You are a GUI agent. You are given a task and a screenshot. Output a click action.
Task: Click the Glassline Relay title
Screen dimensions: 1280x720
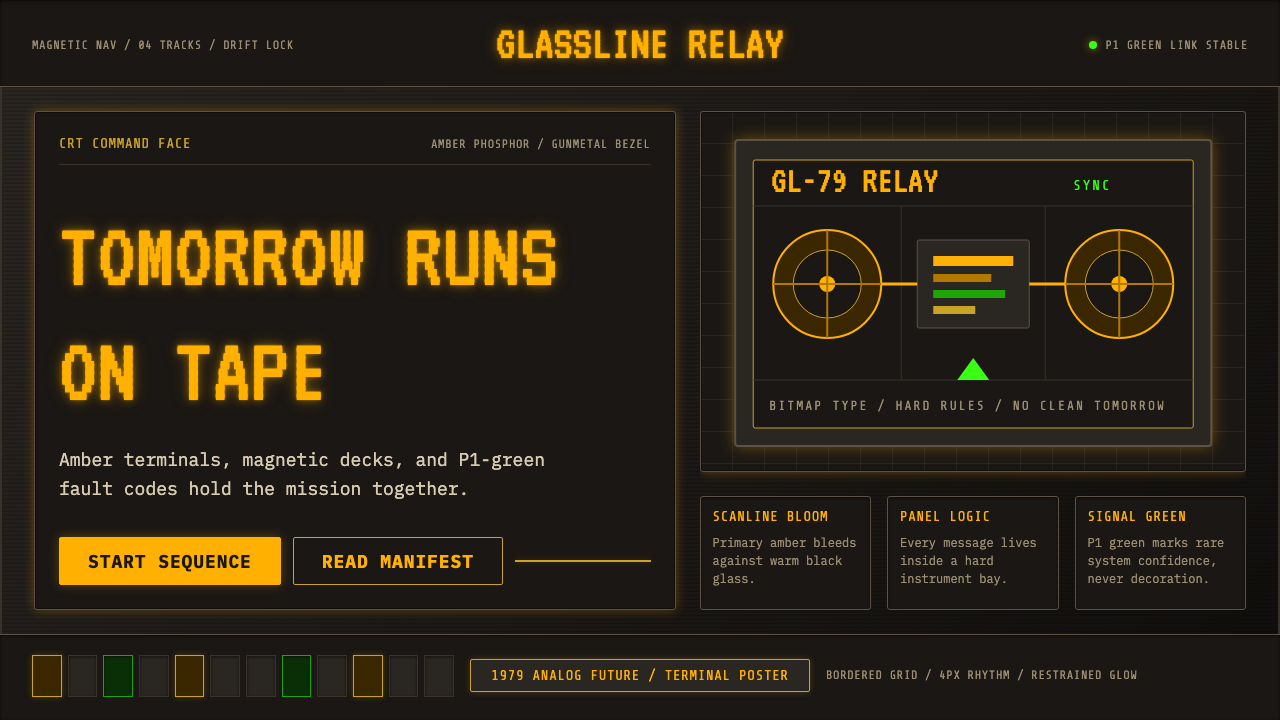[x=640, y=45]
